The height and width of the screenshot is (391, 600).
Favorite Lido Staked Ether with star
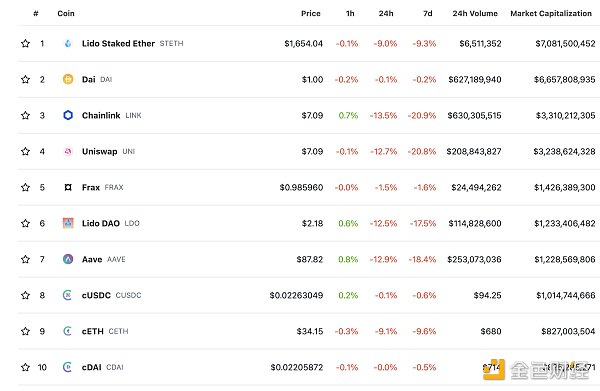(x=25, y=43)
